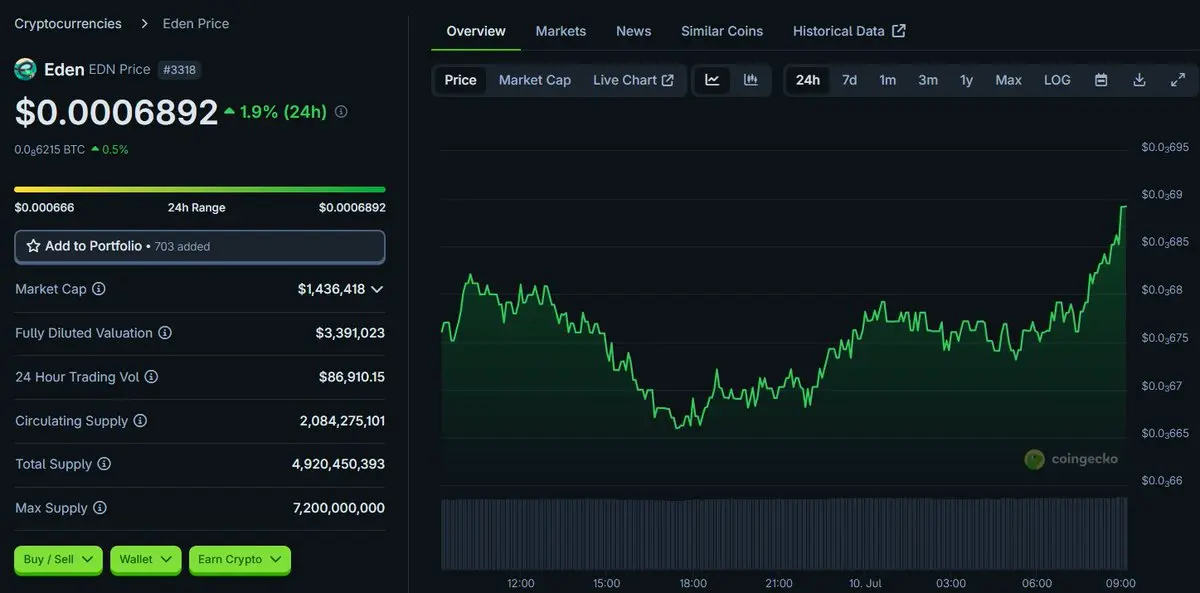Click the $0.0006892 main price
Image resolution: width=1200 pixels, height=593 pixels.
tap(116, 112)
